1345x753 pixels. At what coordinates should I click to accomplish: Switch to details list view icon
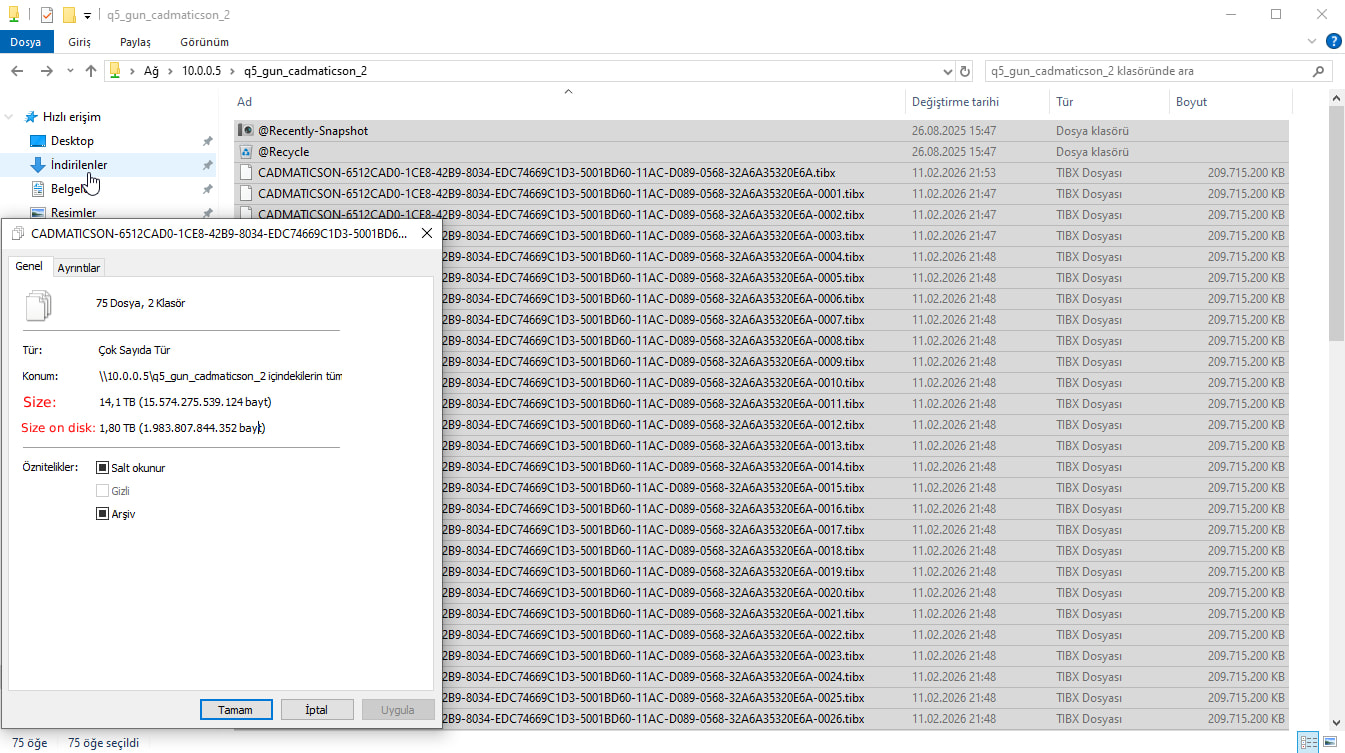[1308, 742]
